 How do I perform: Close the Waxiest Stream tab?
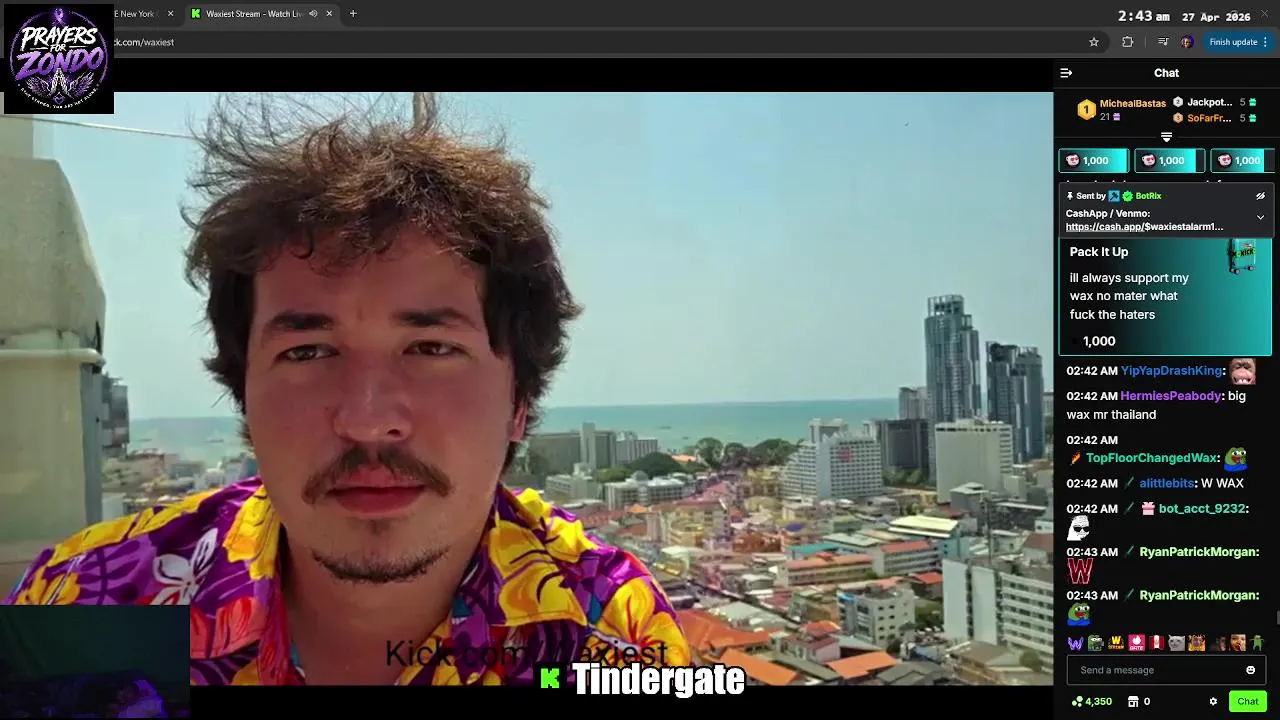click(x=329, y=14)
